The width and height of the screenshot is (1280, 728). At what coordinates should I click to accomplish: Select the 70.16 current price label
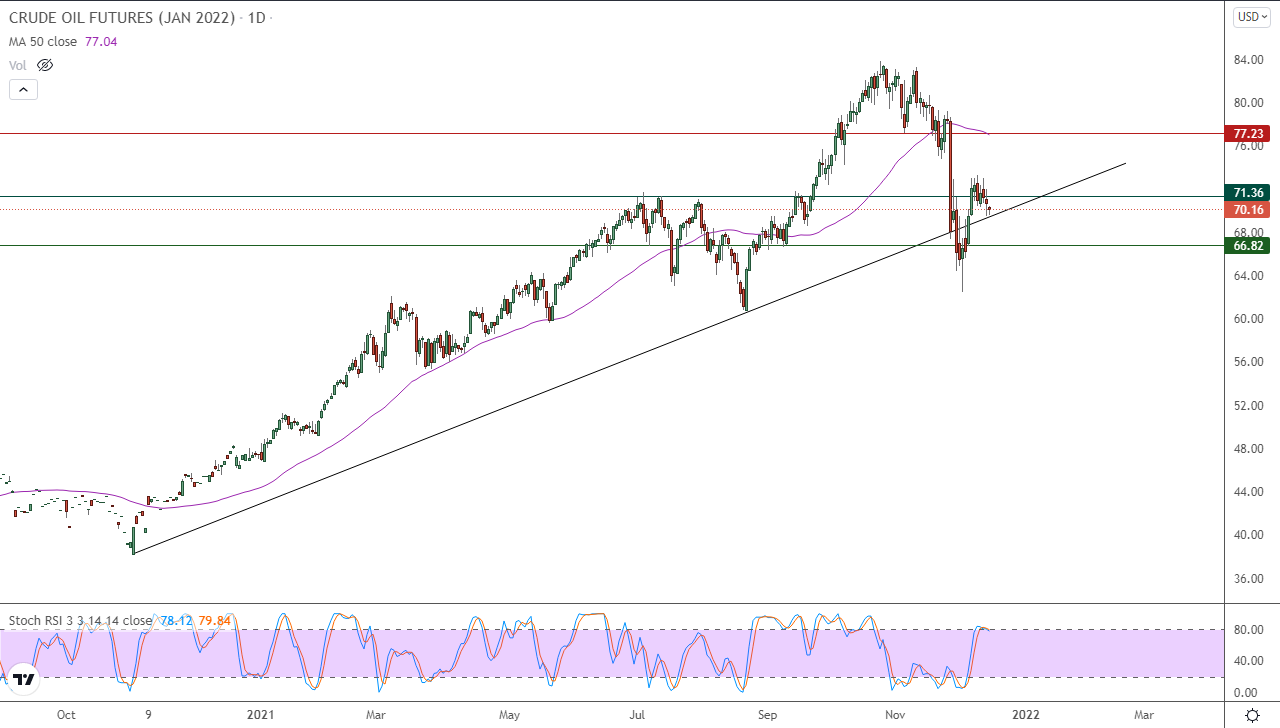click(1248, 209)
